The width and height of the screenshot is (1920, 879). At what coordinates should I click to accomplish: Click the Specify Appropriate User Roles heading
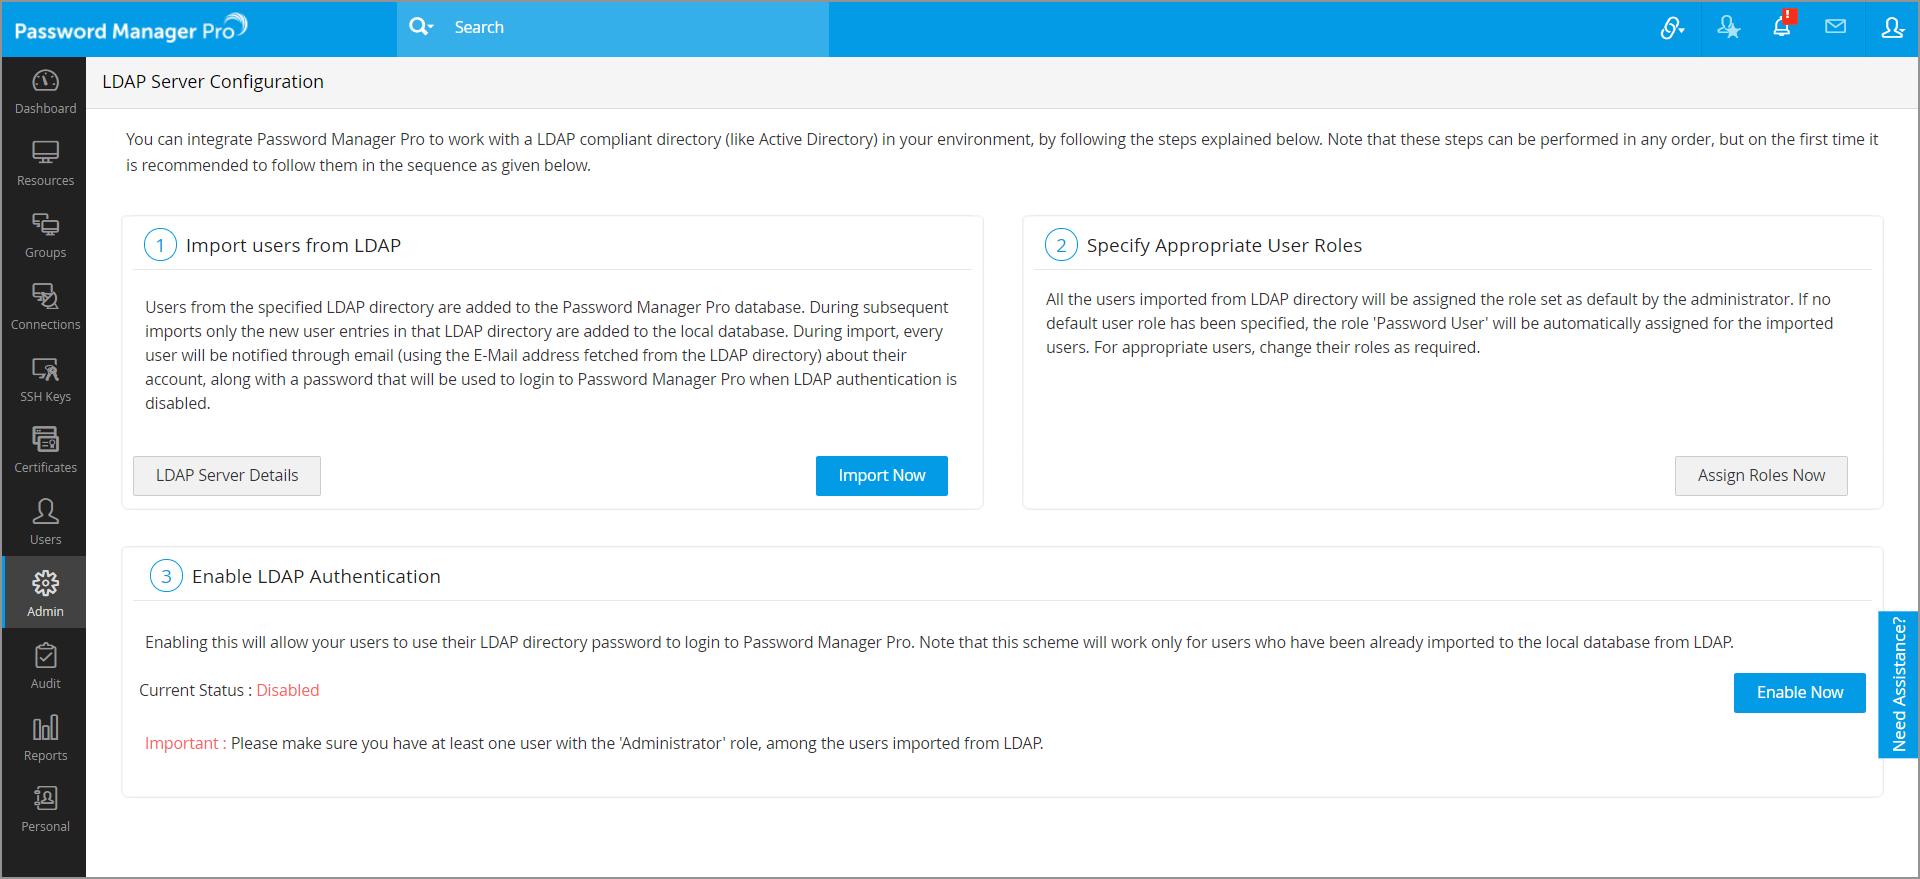pyautogui.click(x=1224, y=246)
